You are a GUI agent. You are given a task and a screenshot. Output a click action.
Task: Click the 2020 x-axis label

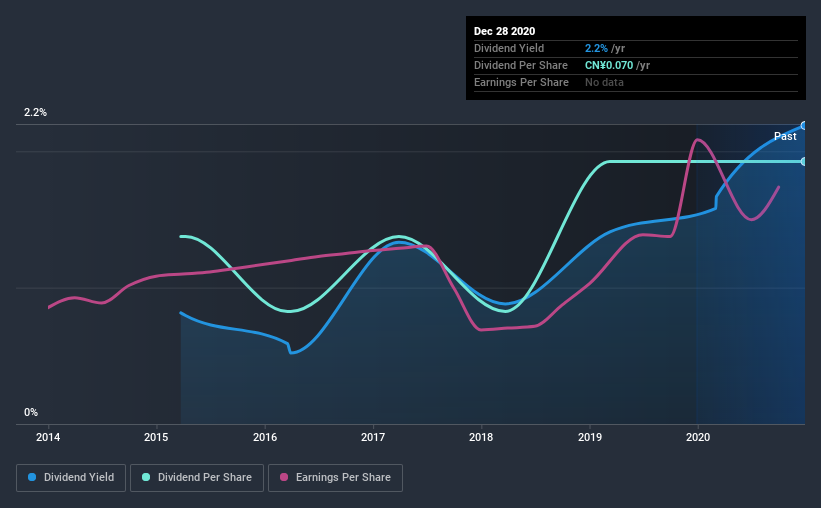(698, 437)
